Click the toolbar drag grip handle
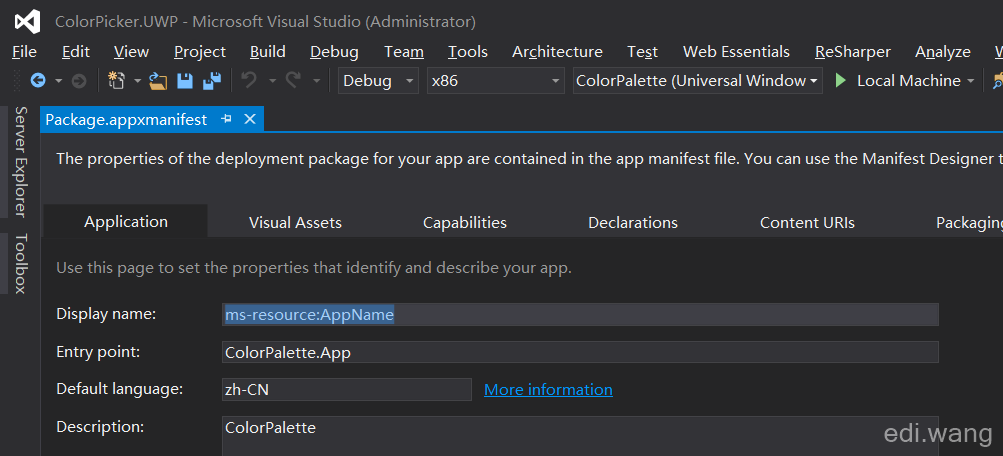The height and width of the screenshot is (456, 1003). (x=17, y=81)
